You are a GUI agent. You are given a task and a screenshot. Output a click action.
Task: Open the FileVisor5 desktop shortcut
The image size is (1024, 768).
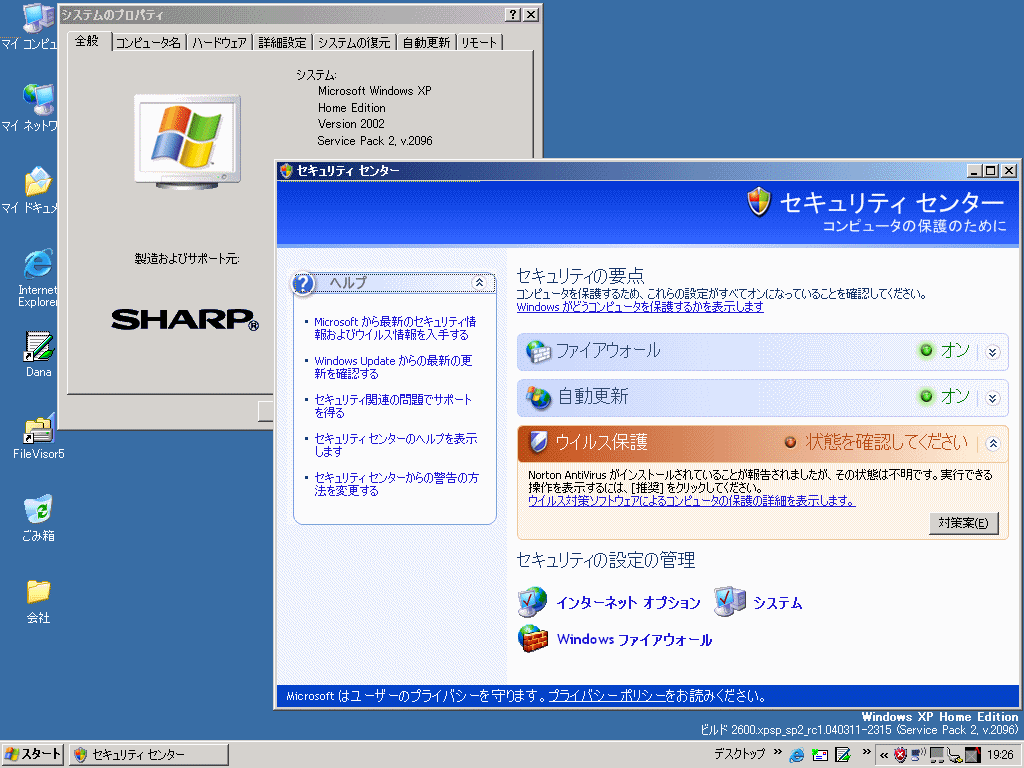coord(38,430)
